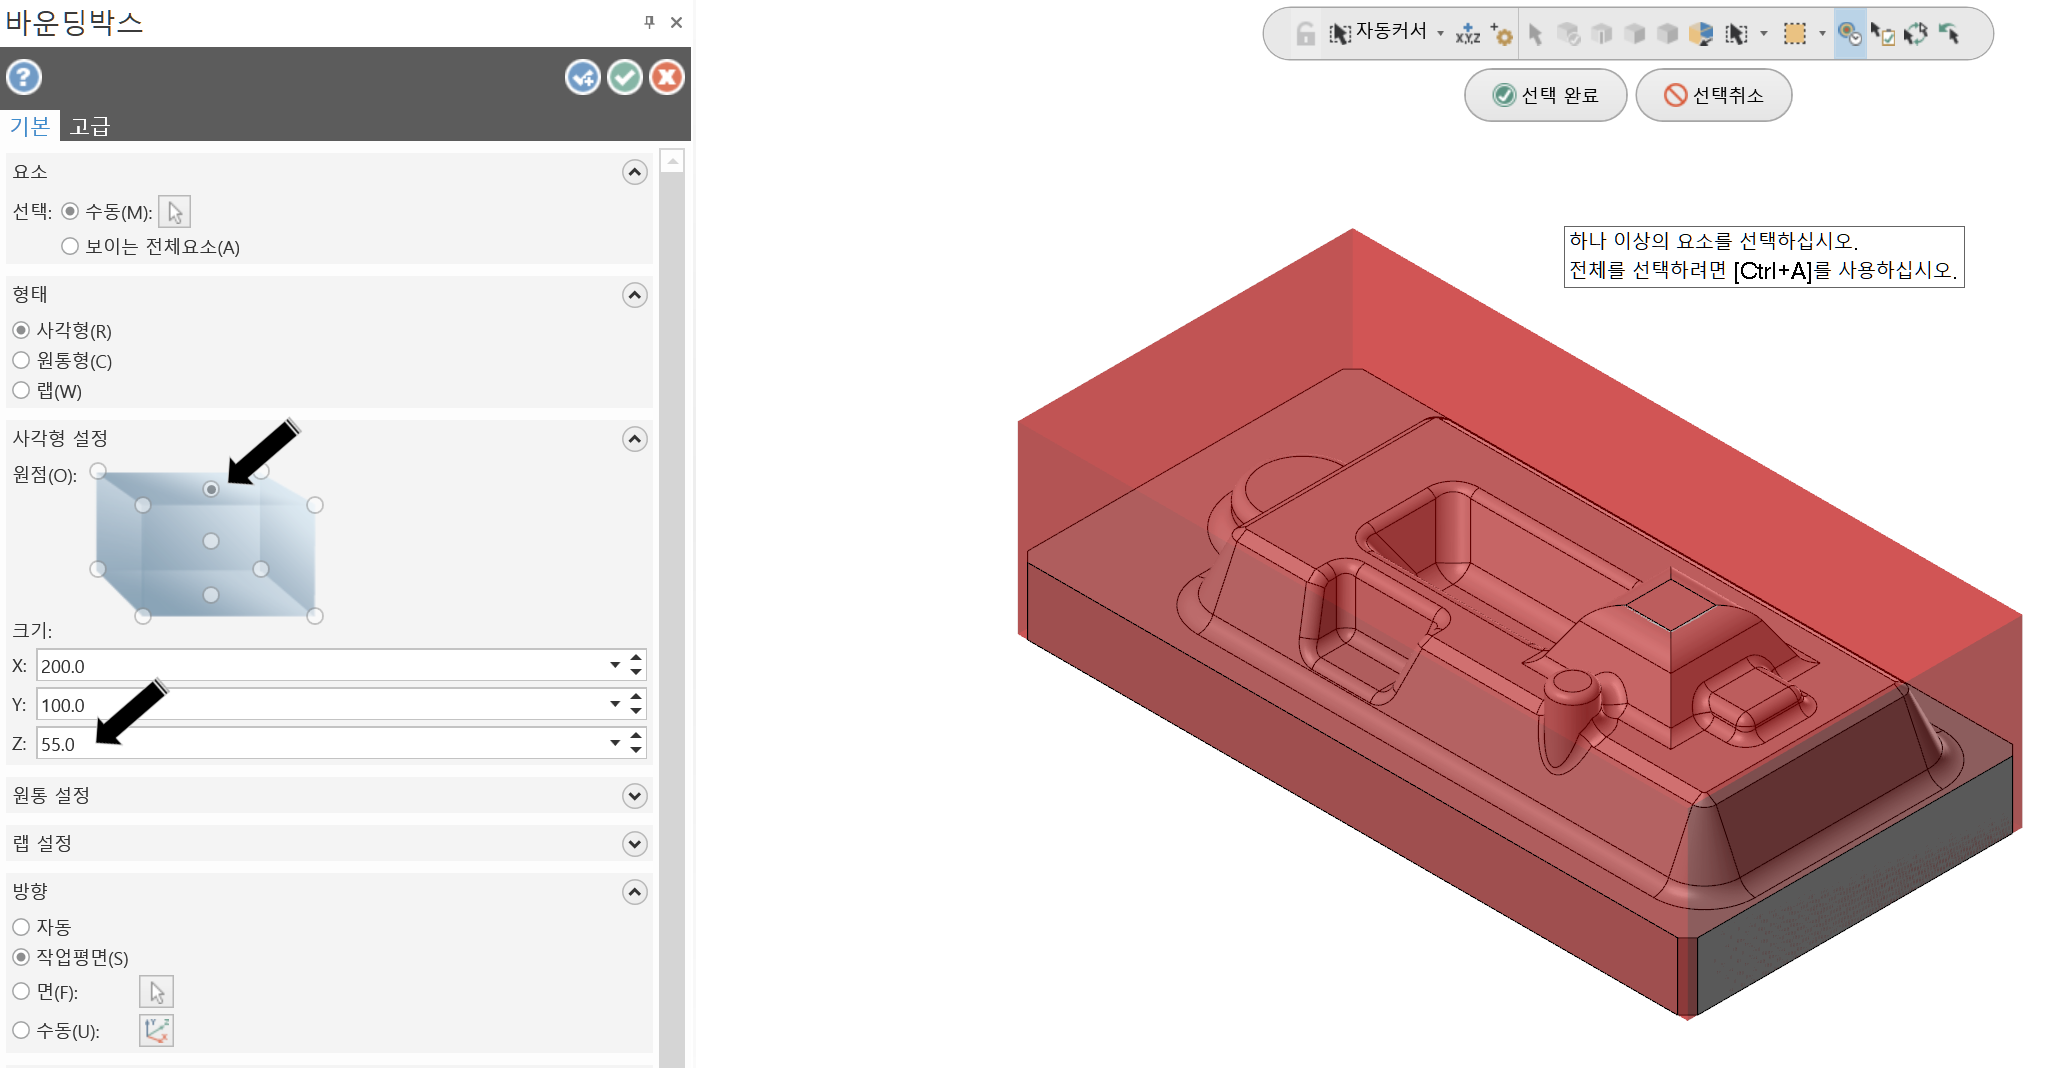Click the colored cube select-from-back icon
The image size is (2056, 1068).
[1700, 34]
